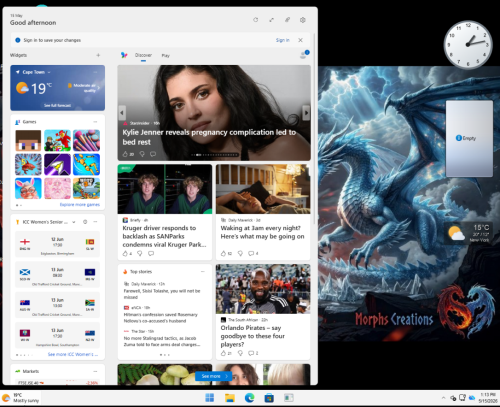Add a widget with plus icon
Viewport: 500px width, 407px height.
click(98, 55)
